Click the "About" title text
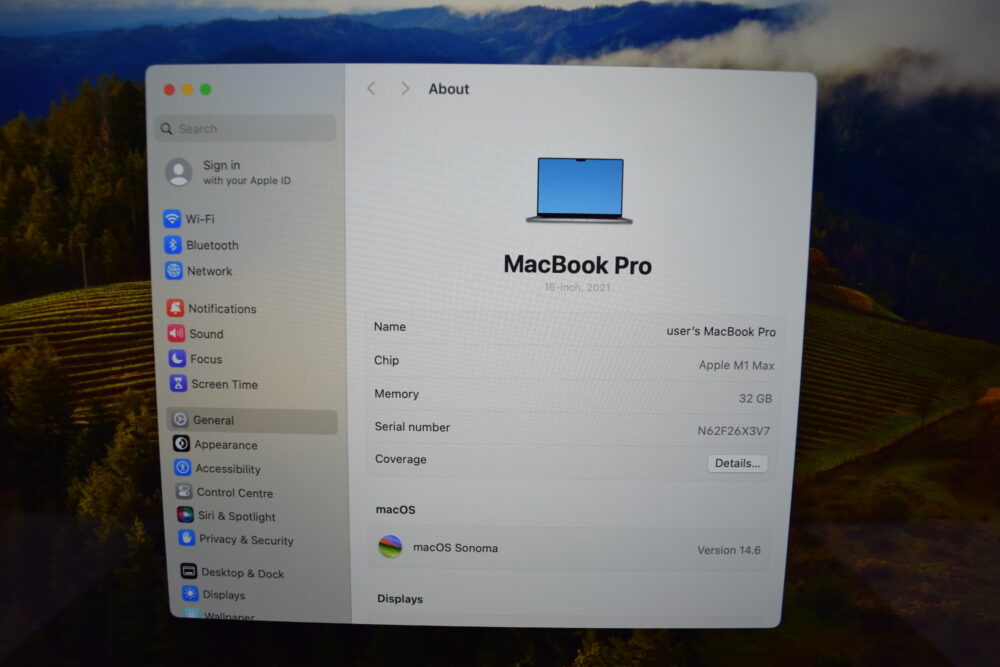The image size is (1000, 667). [449, 89]
